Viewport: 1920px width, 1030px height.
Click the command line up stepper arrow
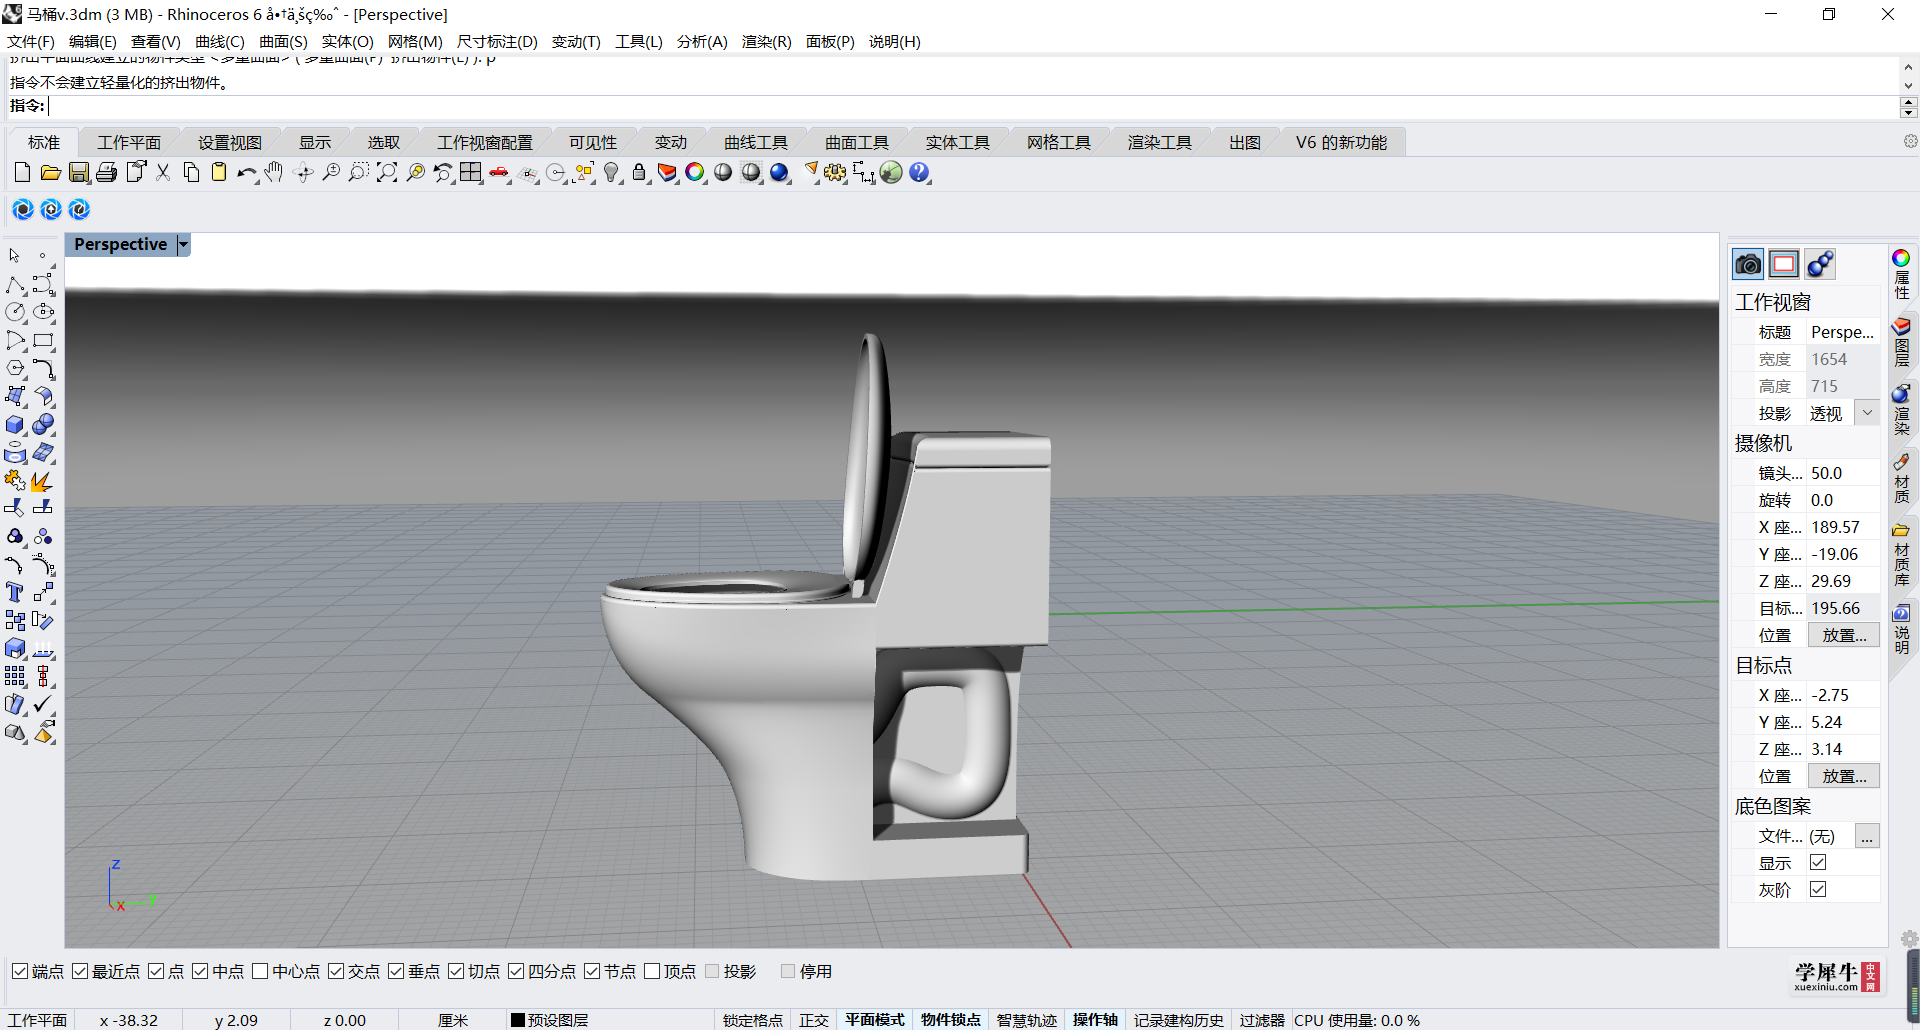(1908, 102)
